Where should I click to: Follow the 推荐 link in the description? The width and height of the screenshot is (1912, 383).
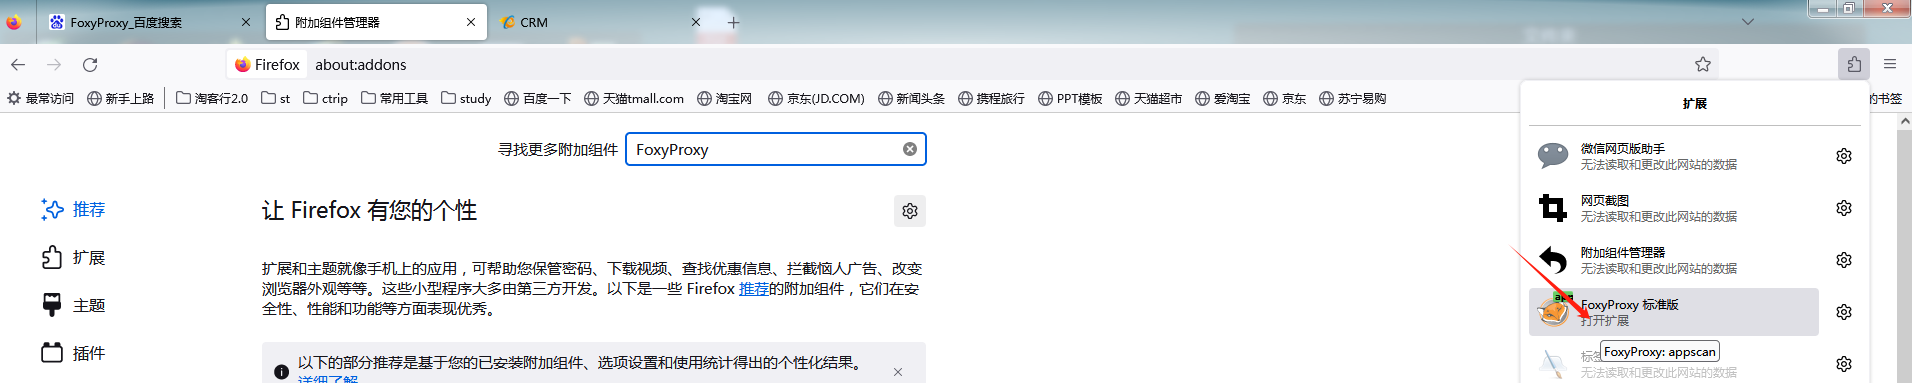coord(754,289)
